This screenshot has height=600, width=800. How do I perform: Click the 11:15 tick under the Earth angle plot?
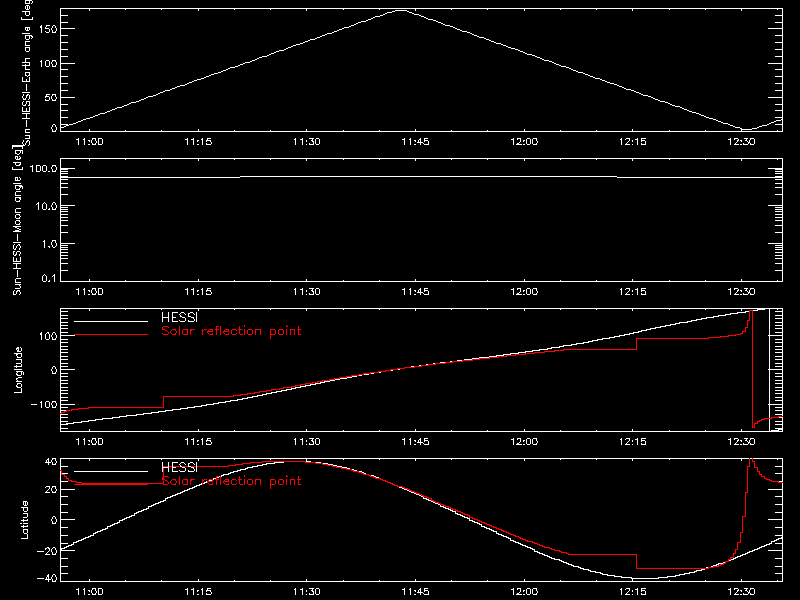(x=198, y=142)
